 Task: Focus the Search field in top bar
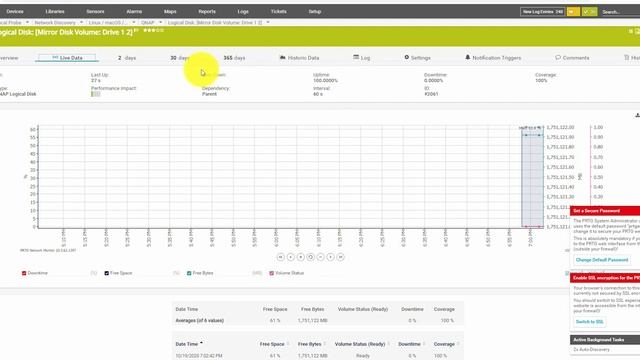click(620, 12)
